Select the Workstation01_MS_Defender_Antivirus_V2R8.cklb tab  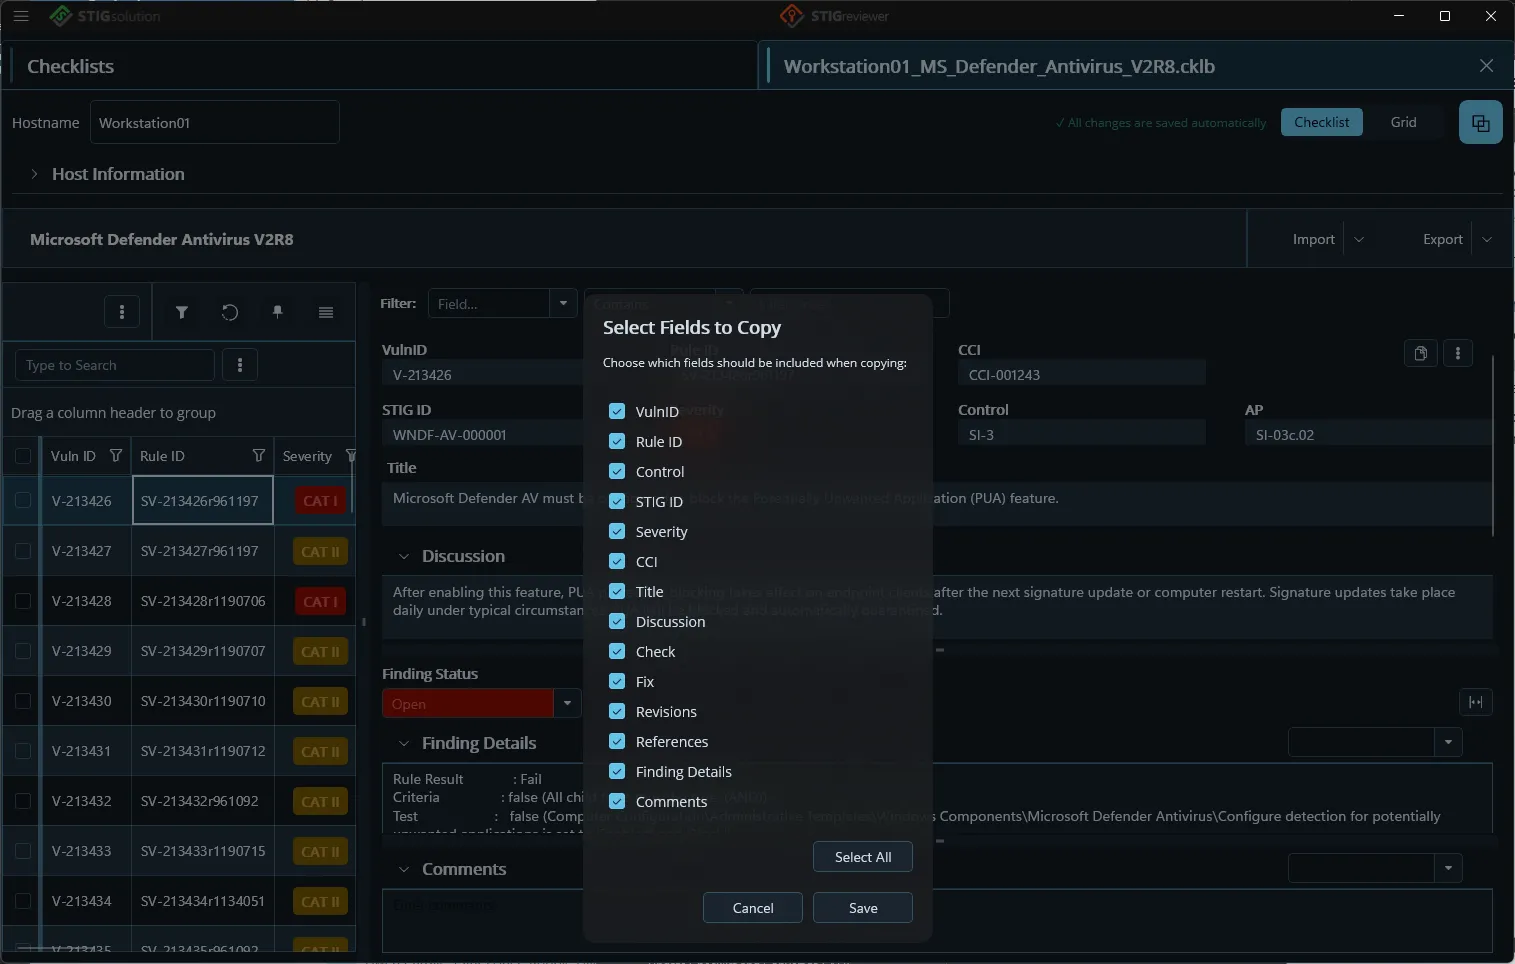(x=999, y=66)
